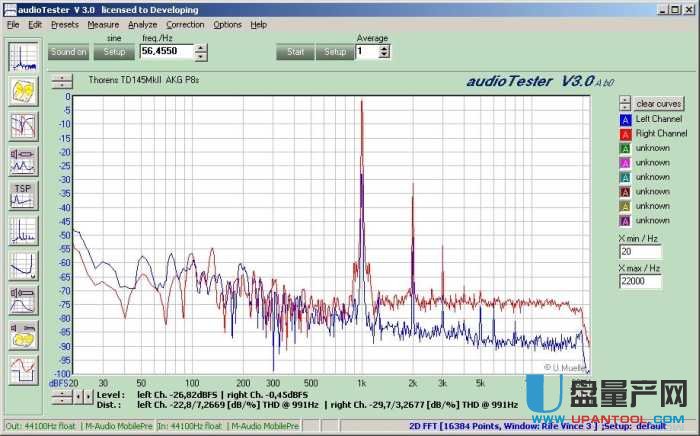
Task: Click the TSP parameters icon
Action: (x=22, y=194)
